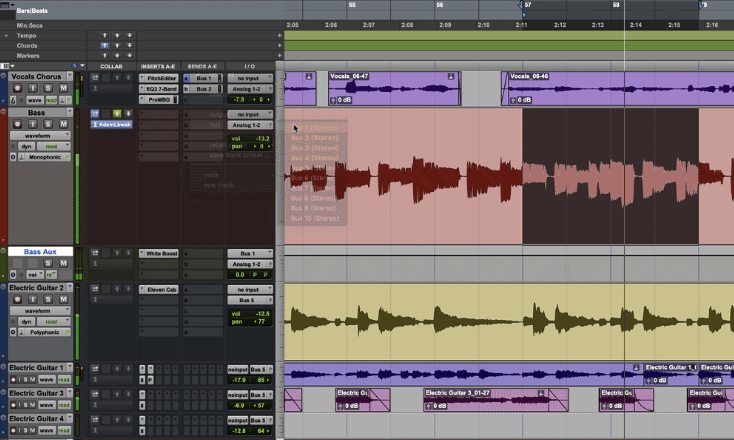The image size is (734, 440).
Task: Click TrackInput monitor button on Vocals Chorus
Action: pyautogui.click(x=32, y=88)
